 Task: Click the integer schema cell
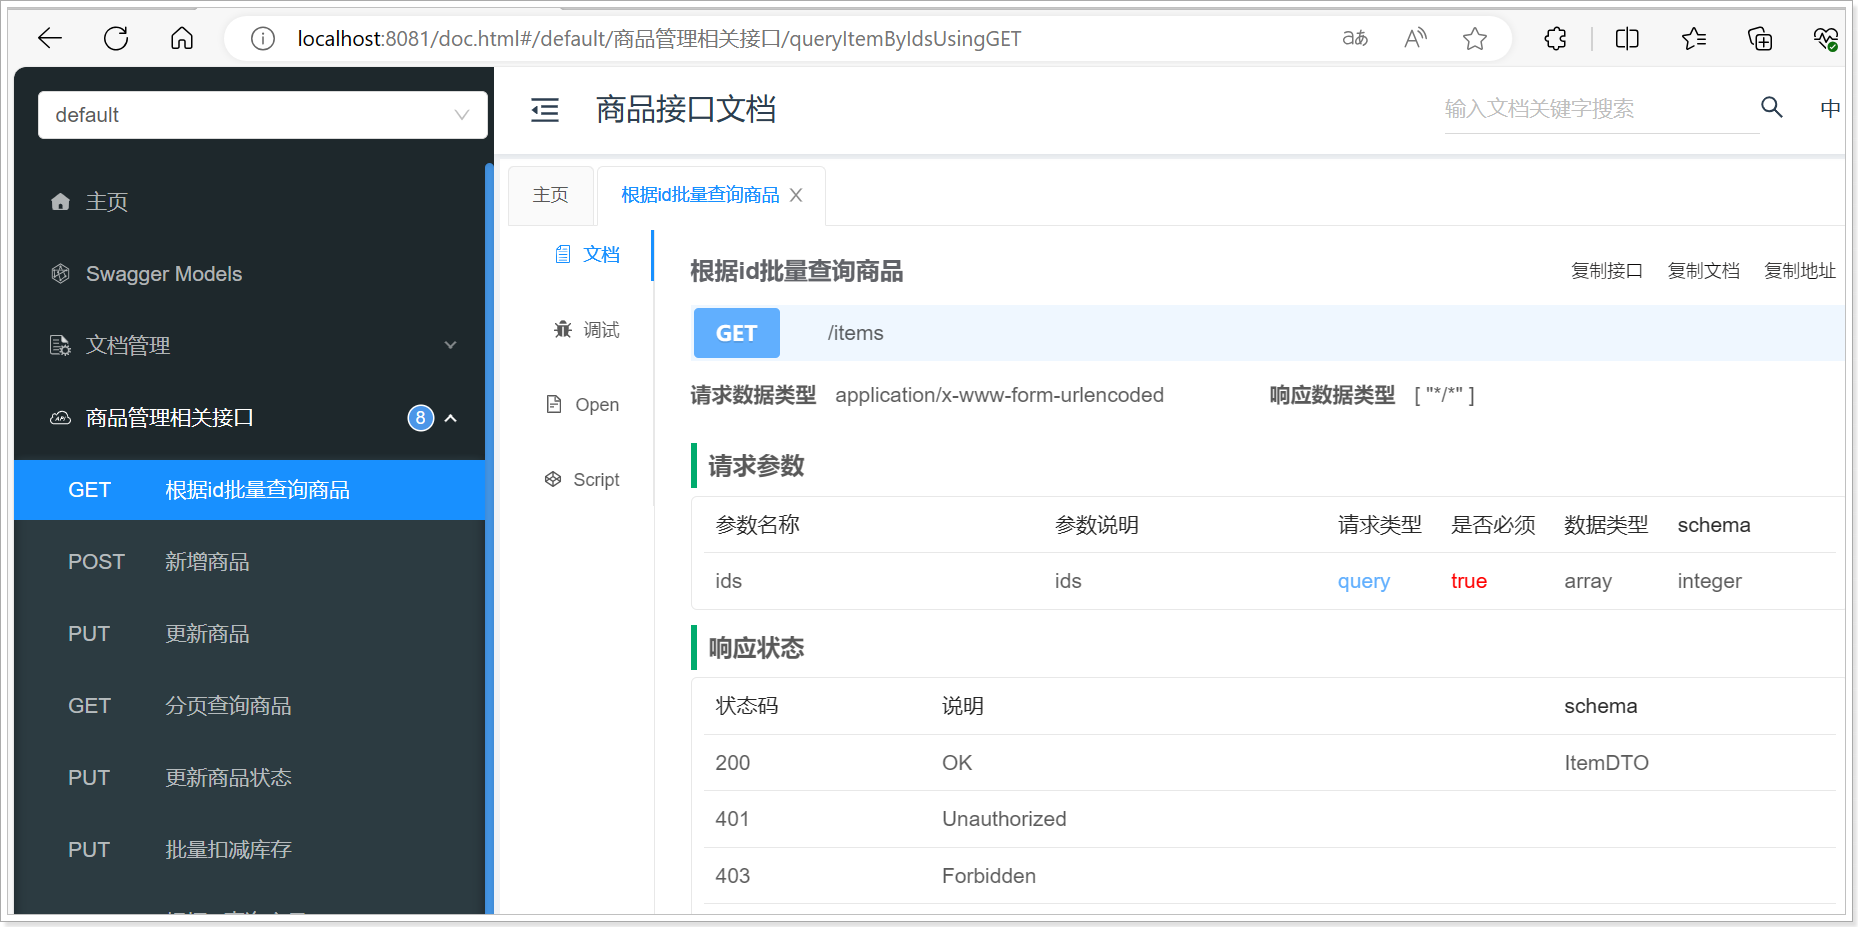click(1709, 582)
